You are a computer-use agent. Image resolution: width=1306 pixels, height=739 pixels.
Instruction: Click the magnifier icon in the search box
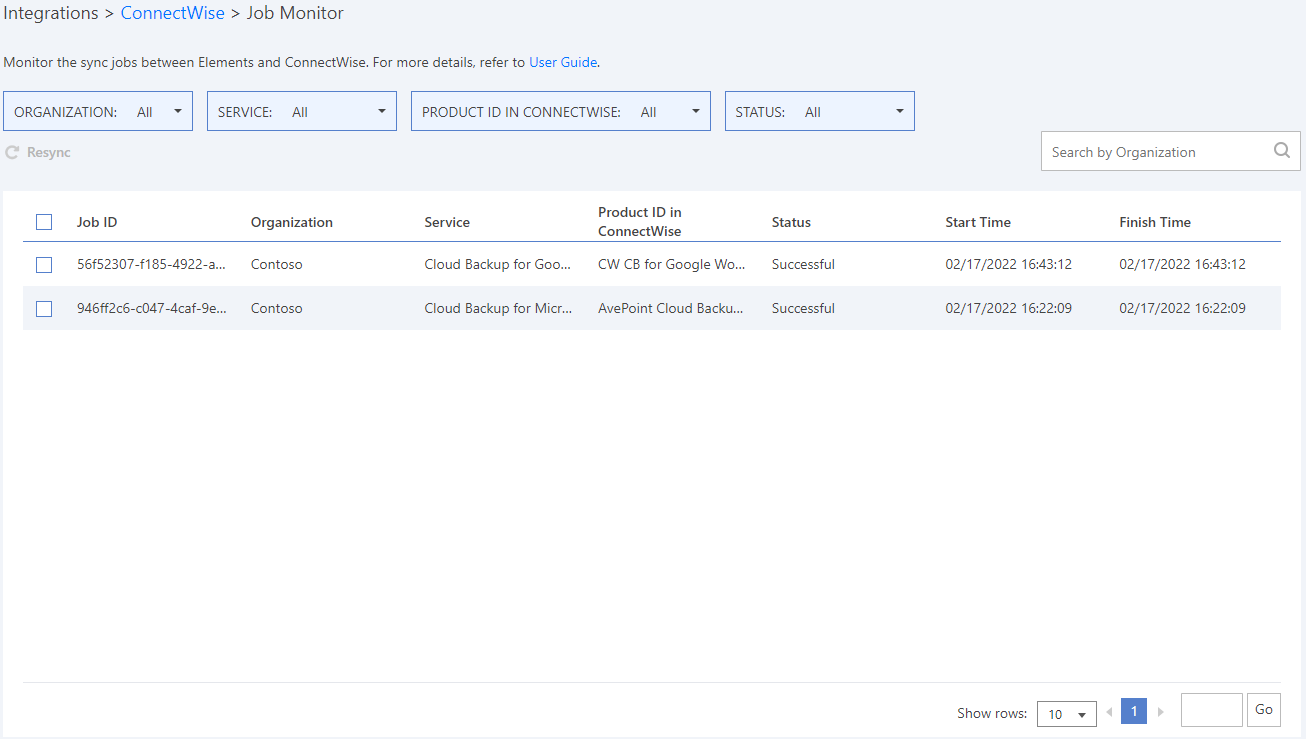(1281, 150)
